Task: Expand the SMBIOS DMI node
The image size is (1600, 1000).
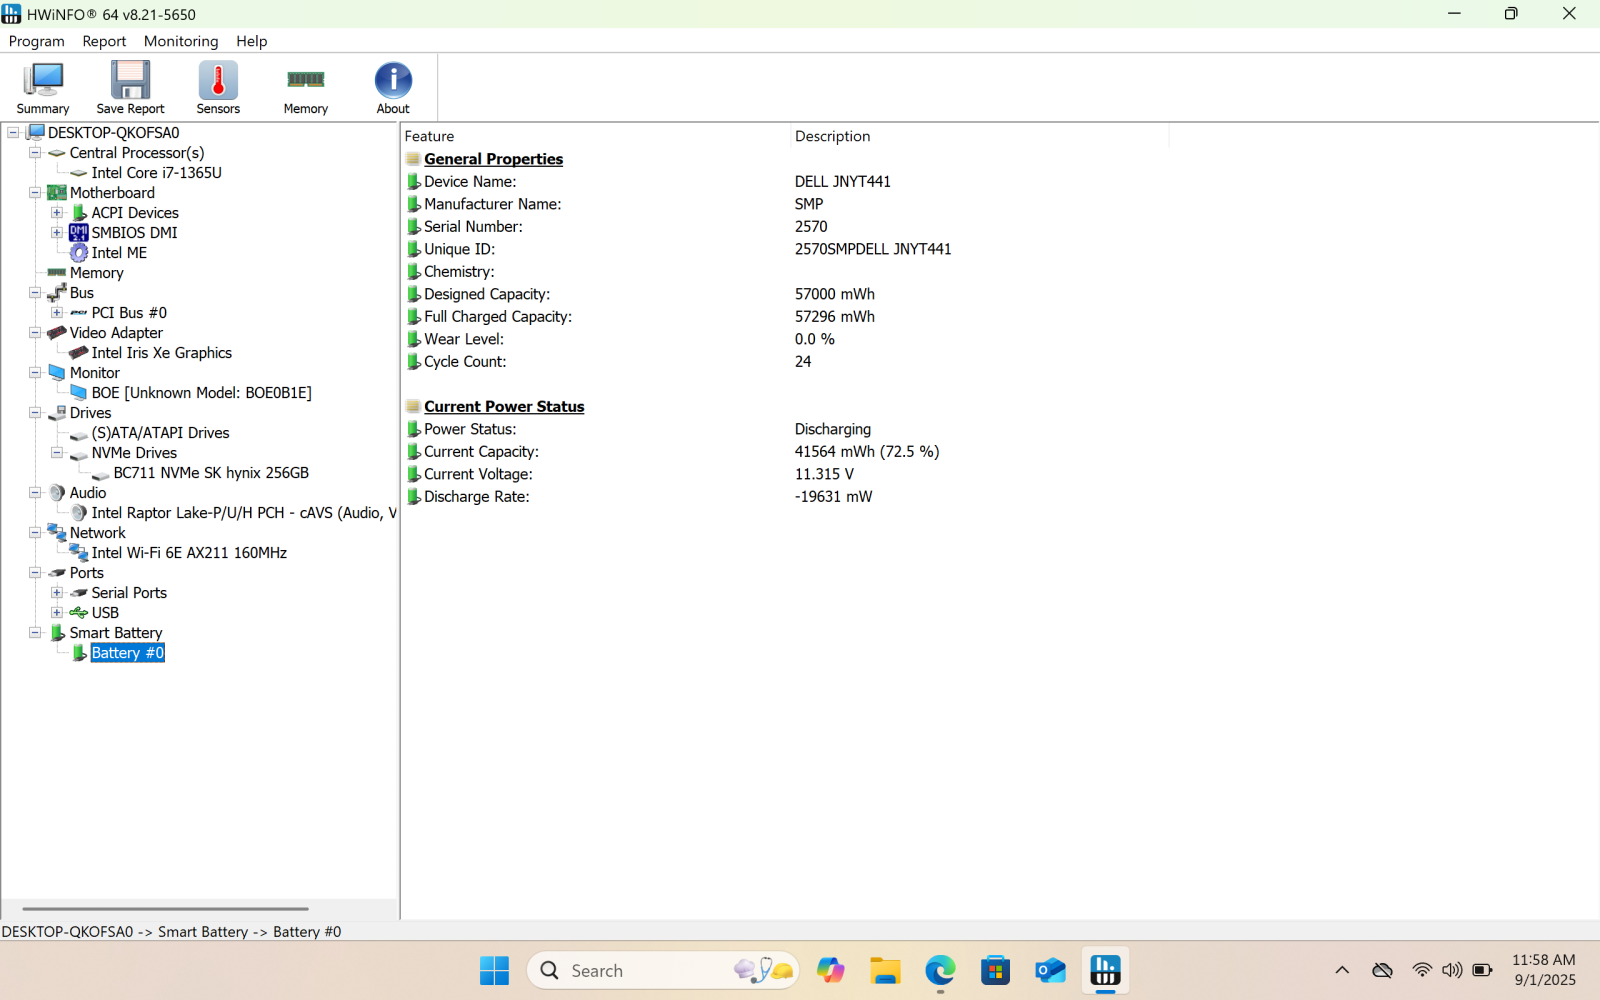Action: click(56, 232)
